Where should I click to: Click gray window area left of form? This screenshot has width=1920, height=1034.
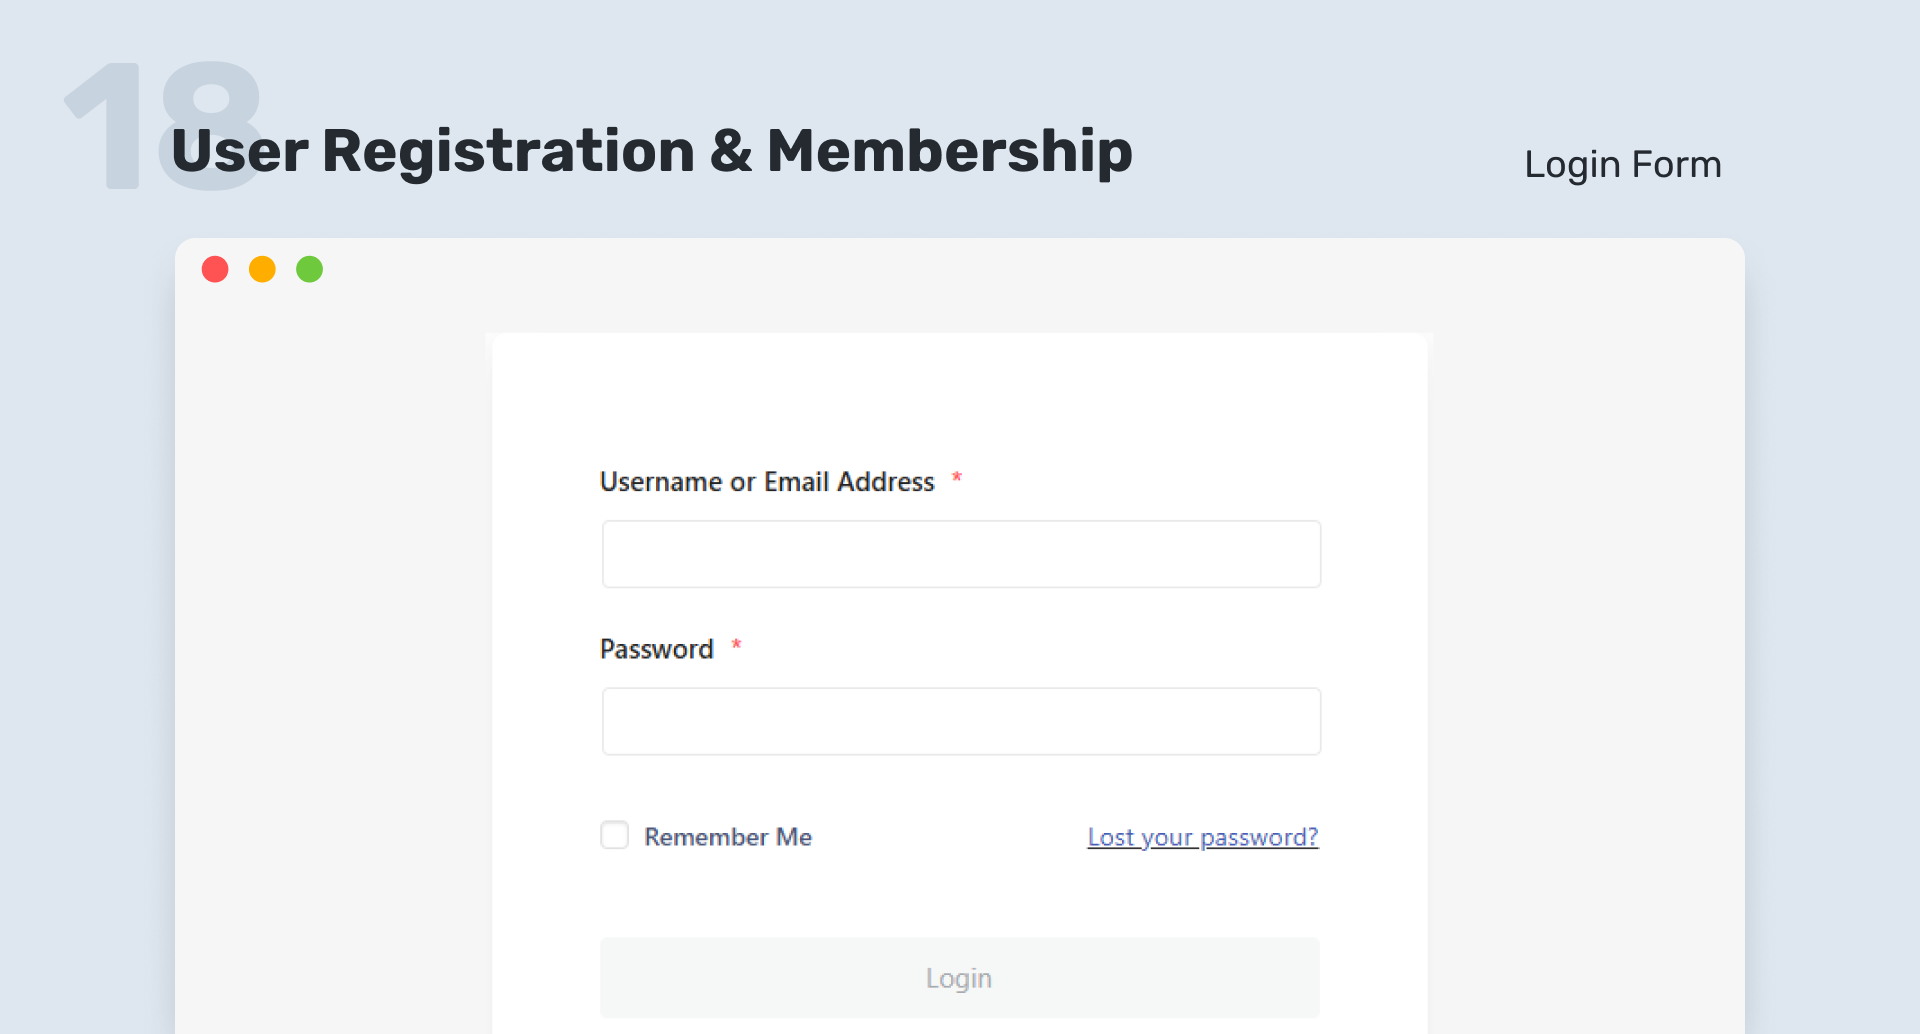coord(333,650)
